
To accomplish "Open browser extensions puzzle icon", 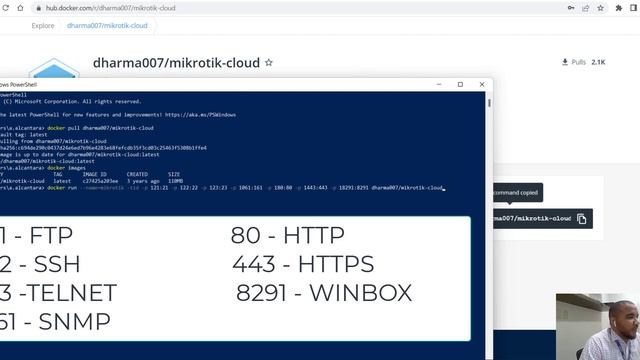I will [619, 8].
